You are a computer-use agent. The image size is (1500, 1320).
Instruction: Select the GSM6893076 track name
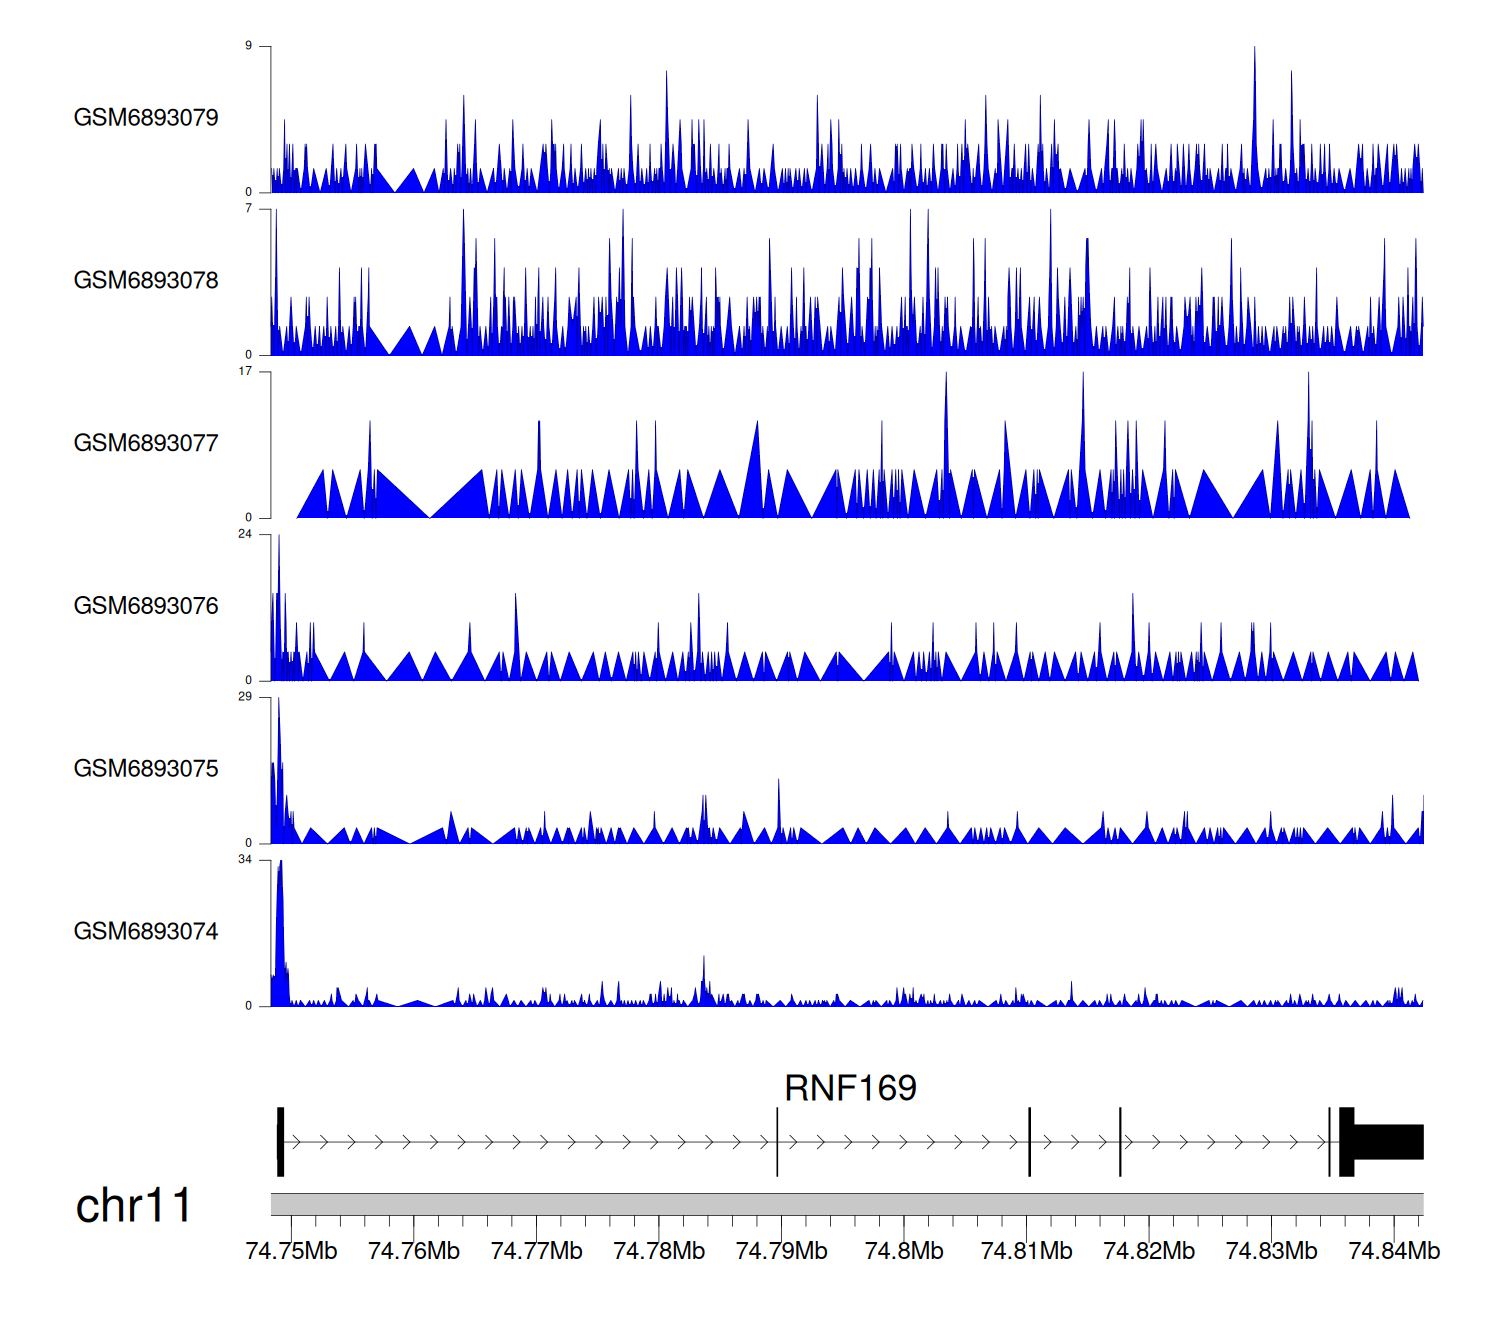146,607
